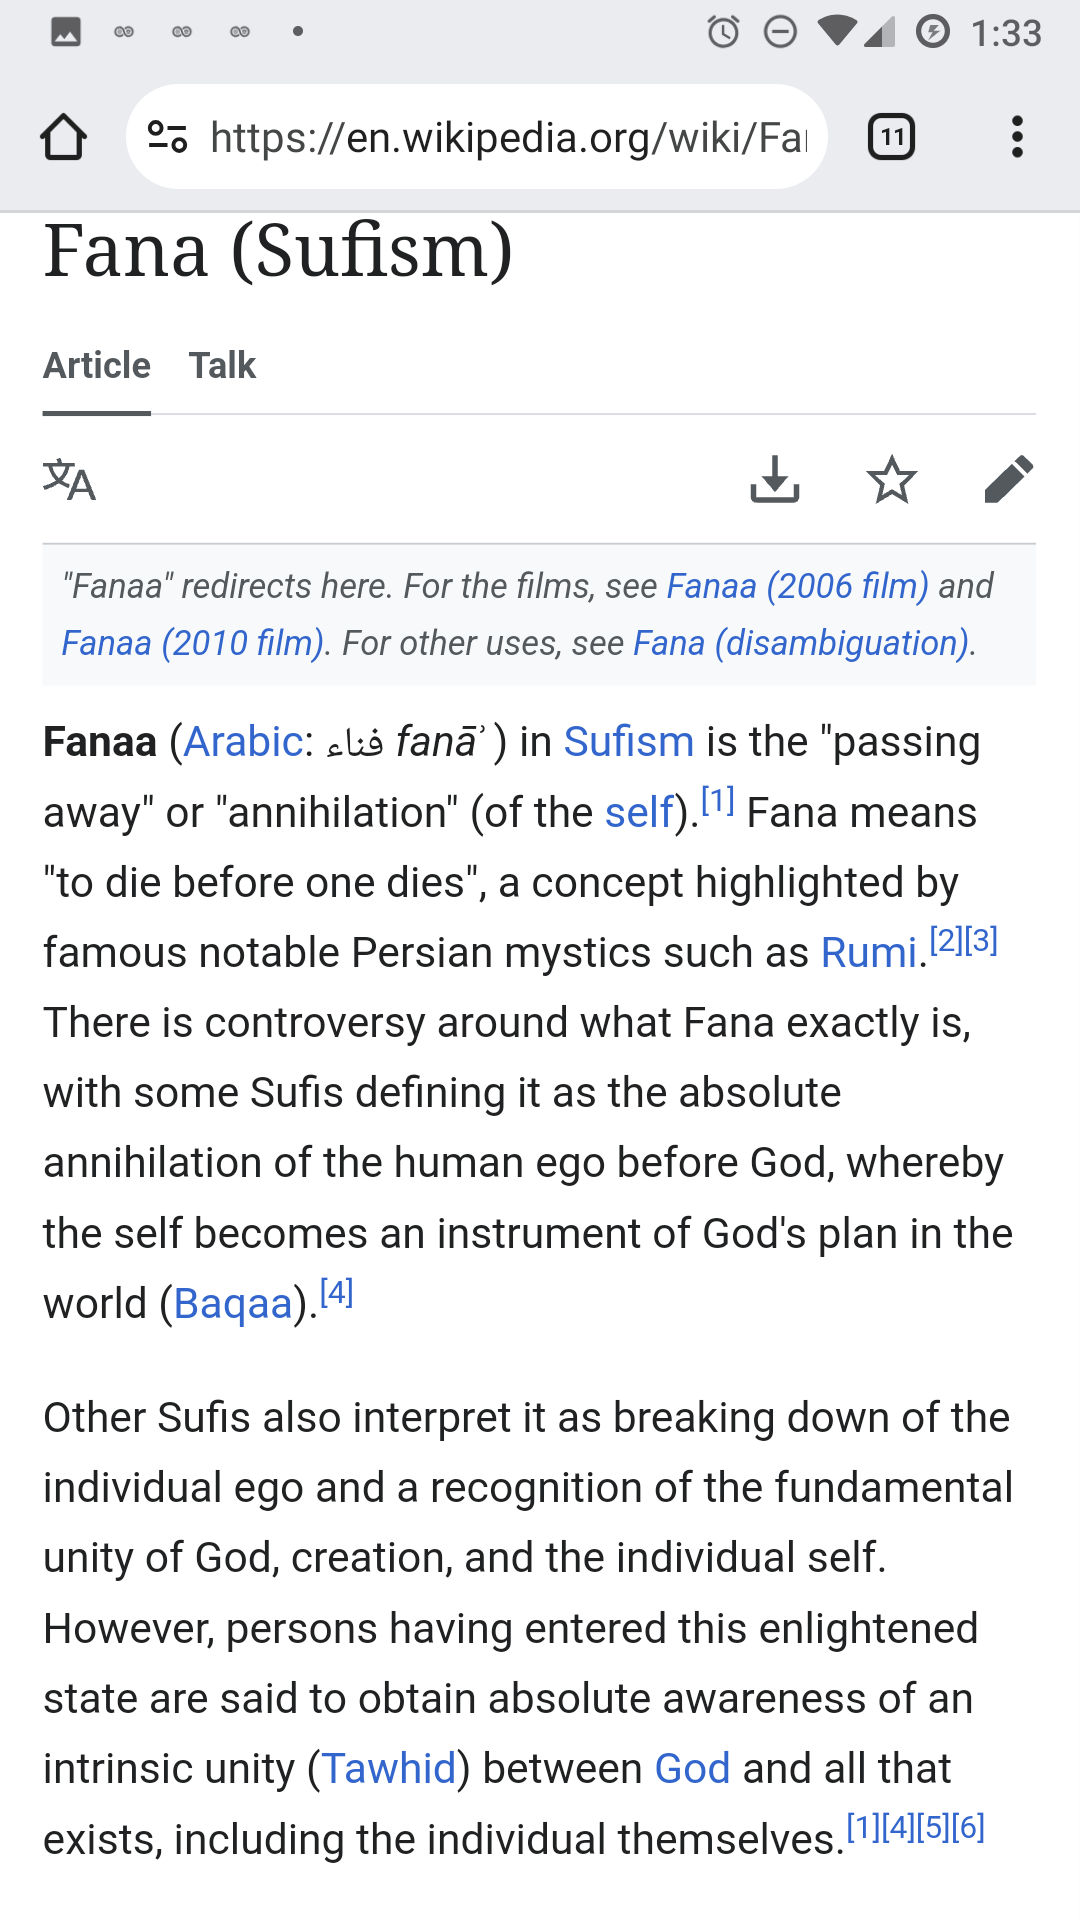The width and height of the screenshot is (1080, 1920).
Task: Jump to citation reference [6]
Action: click(968, 1828)
